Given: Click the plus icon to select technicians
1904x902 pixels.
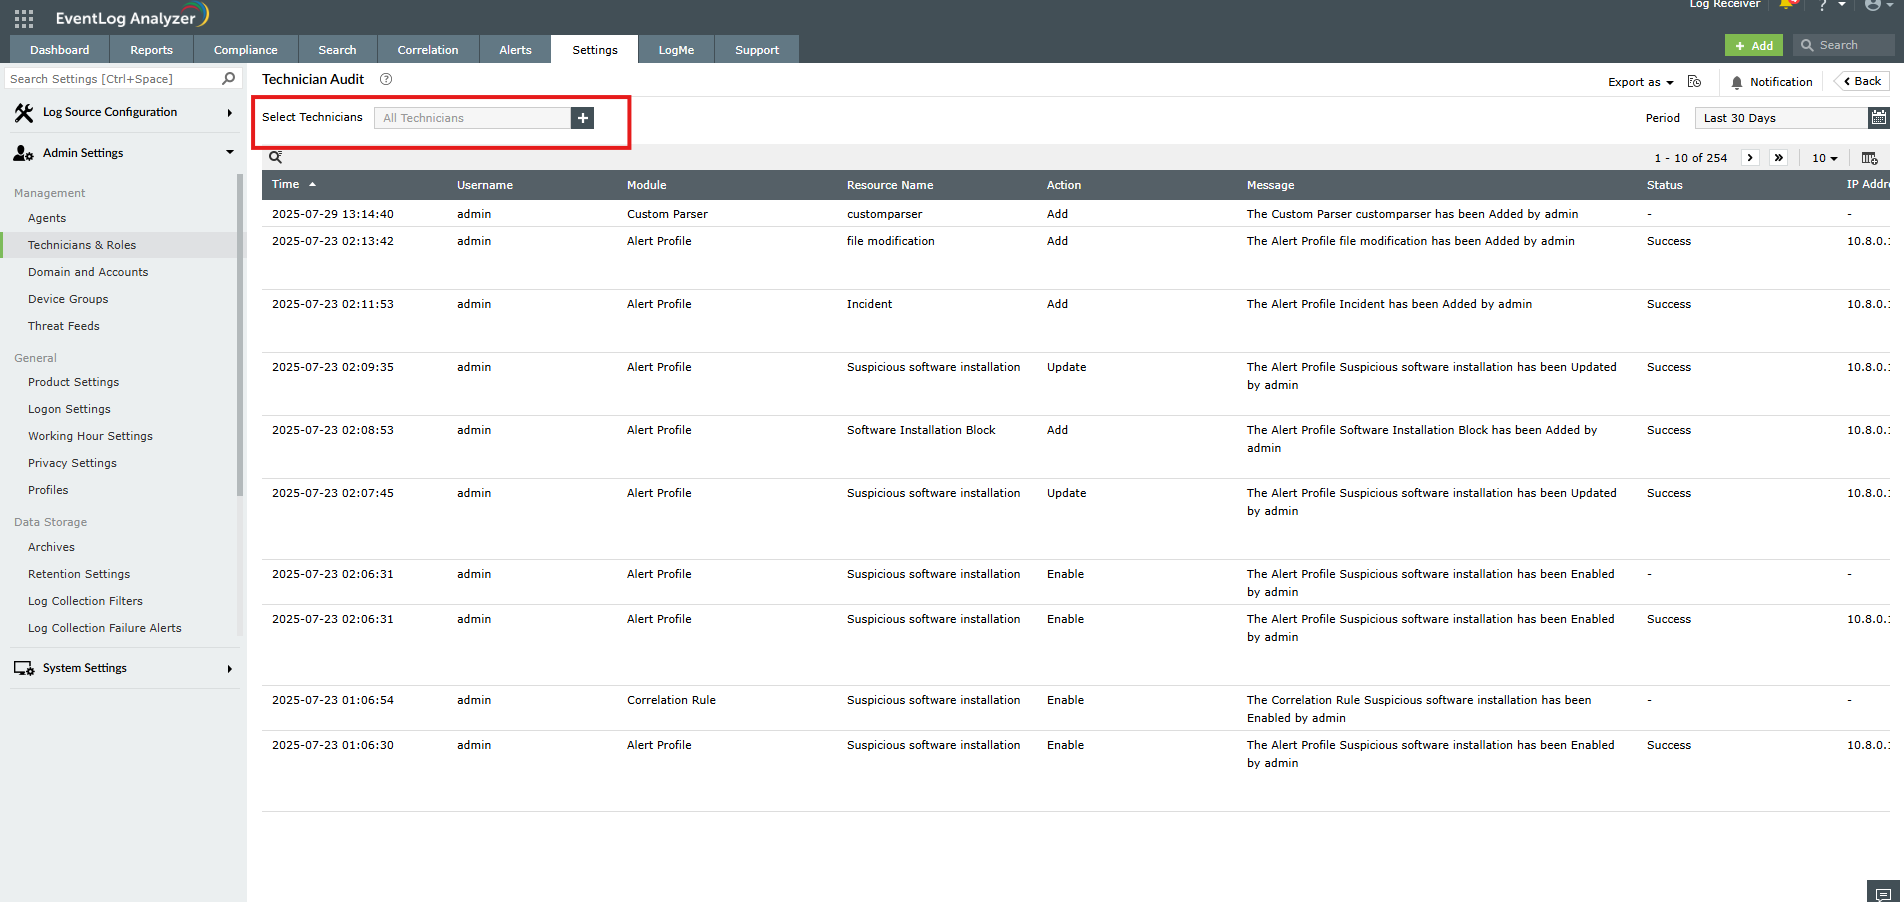Looking at the screenshot, I should 582,118.
